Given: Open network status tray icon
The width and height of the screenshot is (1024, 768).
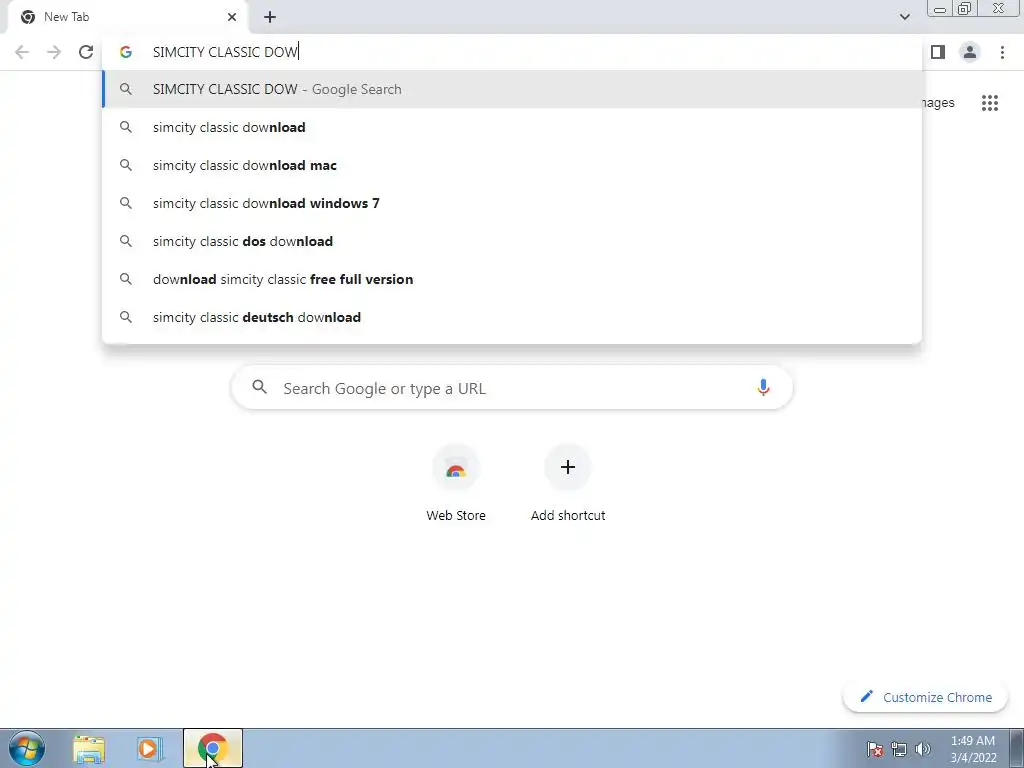Looking at the screenshot, I should [x=899, y=749].
